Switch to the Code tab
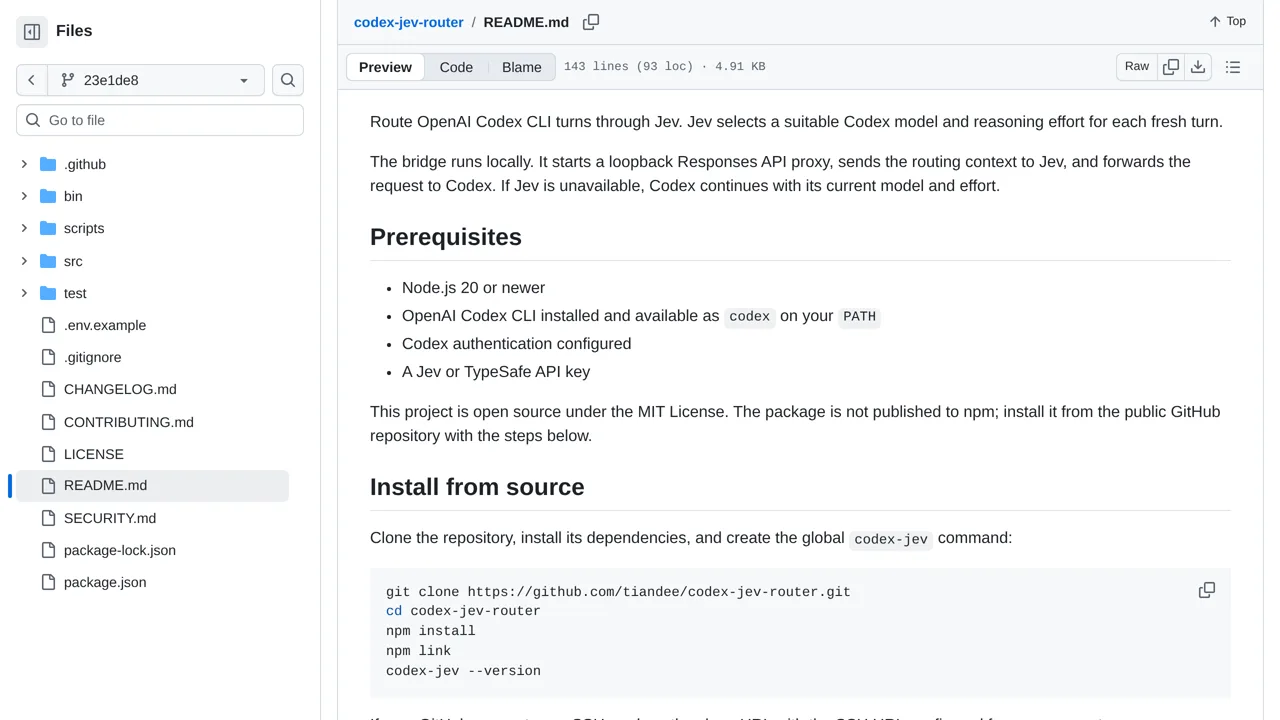 pos(456,67)
